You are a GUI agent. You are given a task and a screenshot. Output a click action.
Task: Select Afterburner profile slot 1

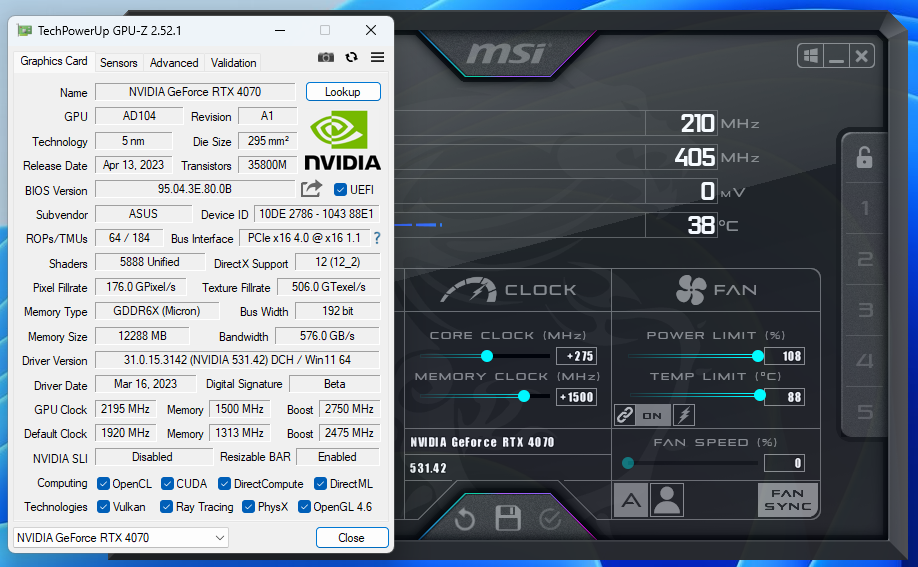tap(865, 208)
